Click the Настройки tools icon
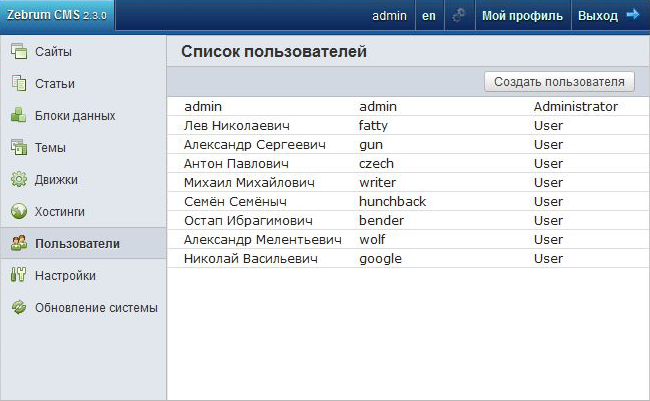Viewport: 650px width, 401px height. pos(19,275)
